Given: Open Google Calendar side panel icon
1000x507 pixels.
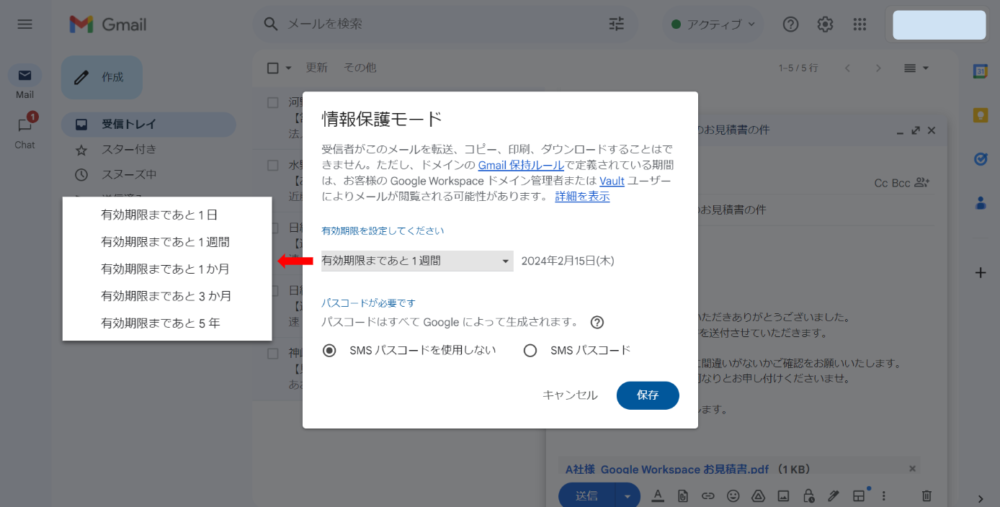Looking at the screenshot, I should 980,71.
